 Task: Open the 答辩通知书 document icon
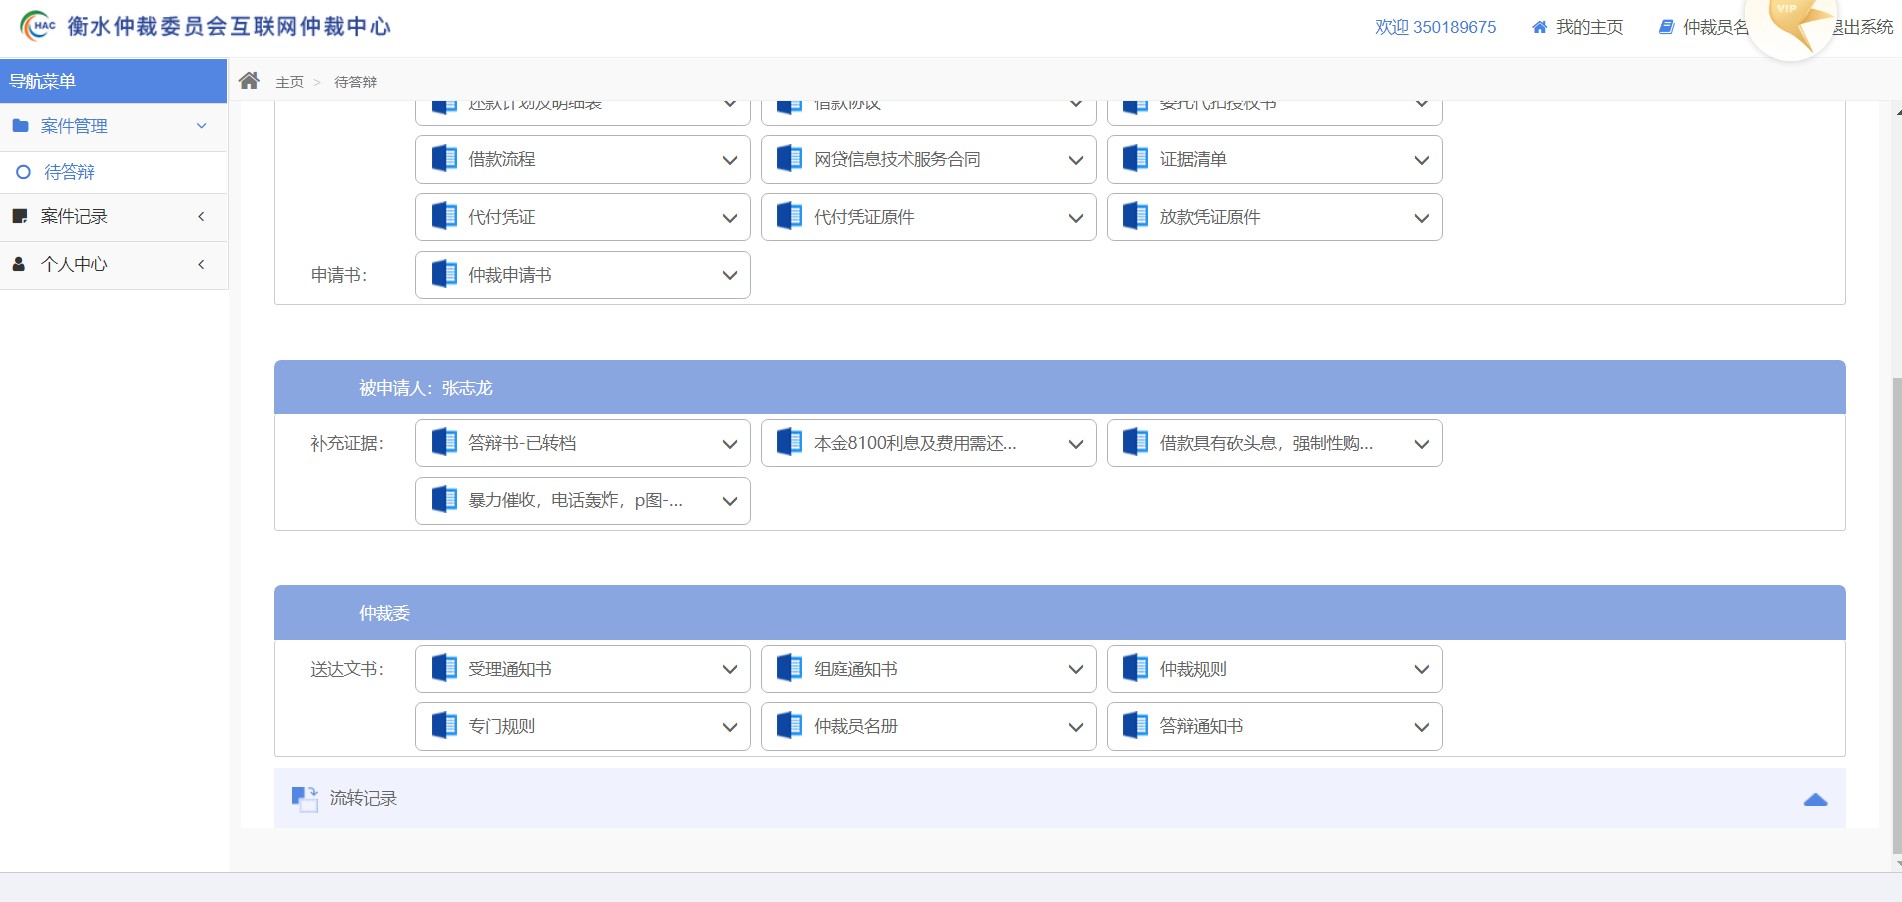(x=1136, y=726)
